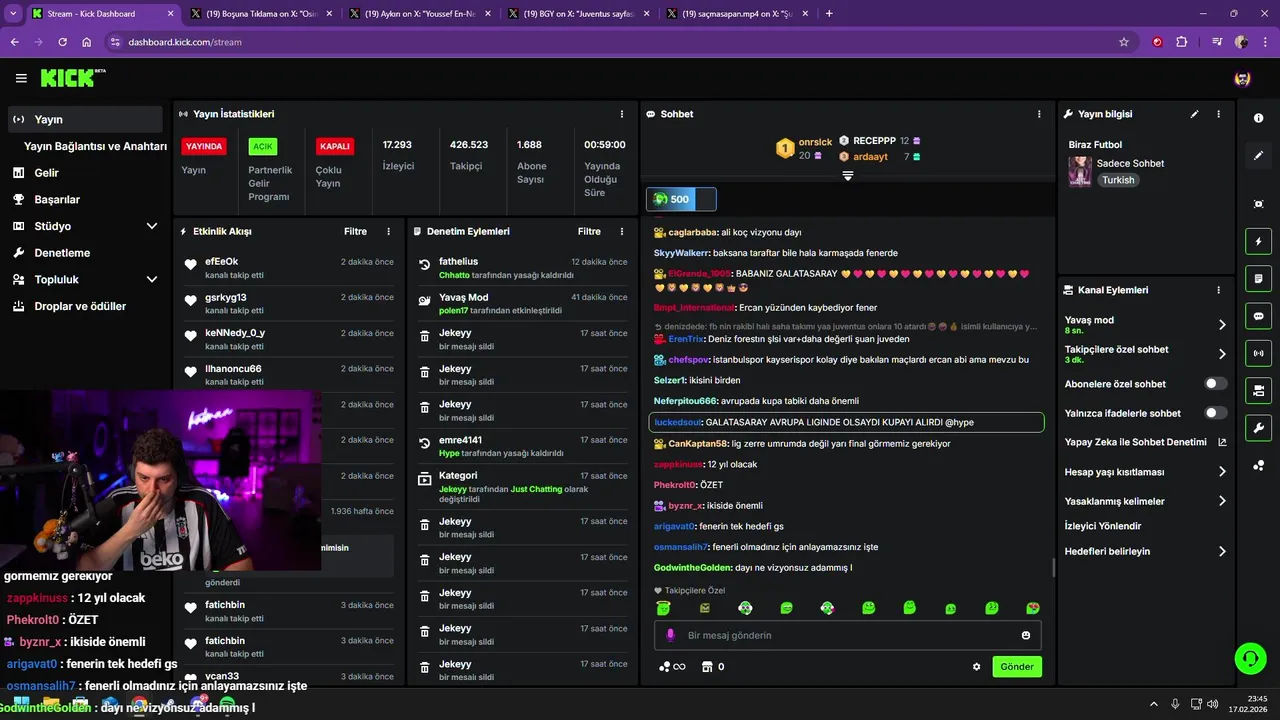
Task: Toggle the broadcast signal widget in the right rail
Action: click(1258, 353)
